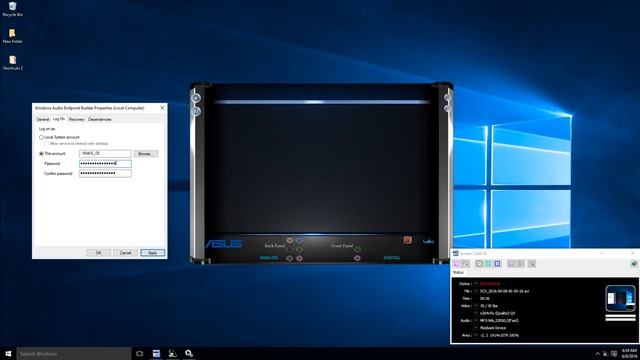The width and height of the screenshot is (640, 360).
Task: Click the upper round icon on ASUS panel's left edge
Action: pos(196,98)
